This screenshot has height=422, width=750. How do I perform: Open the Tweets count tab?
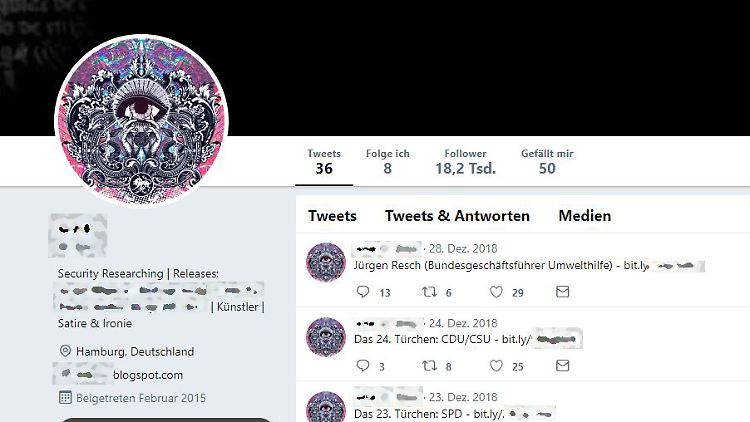coord(324,162)
